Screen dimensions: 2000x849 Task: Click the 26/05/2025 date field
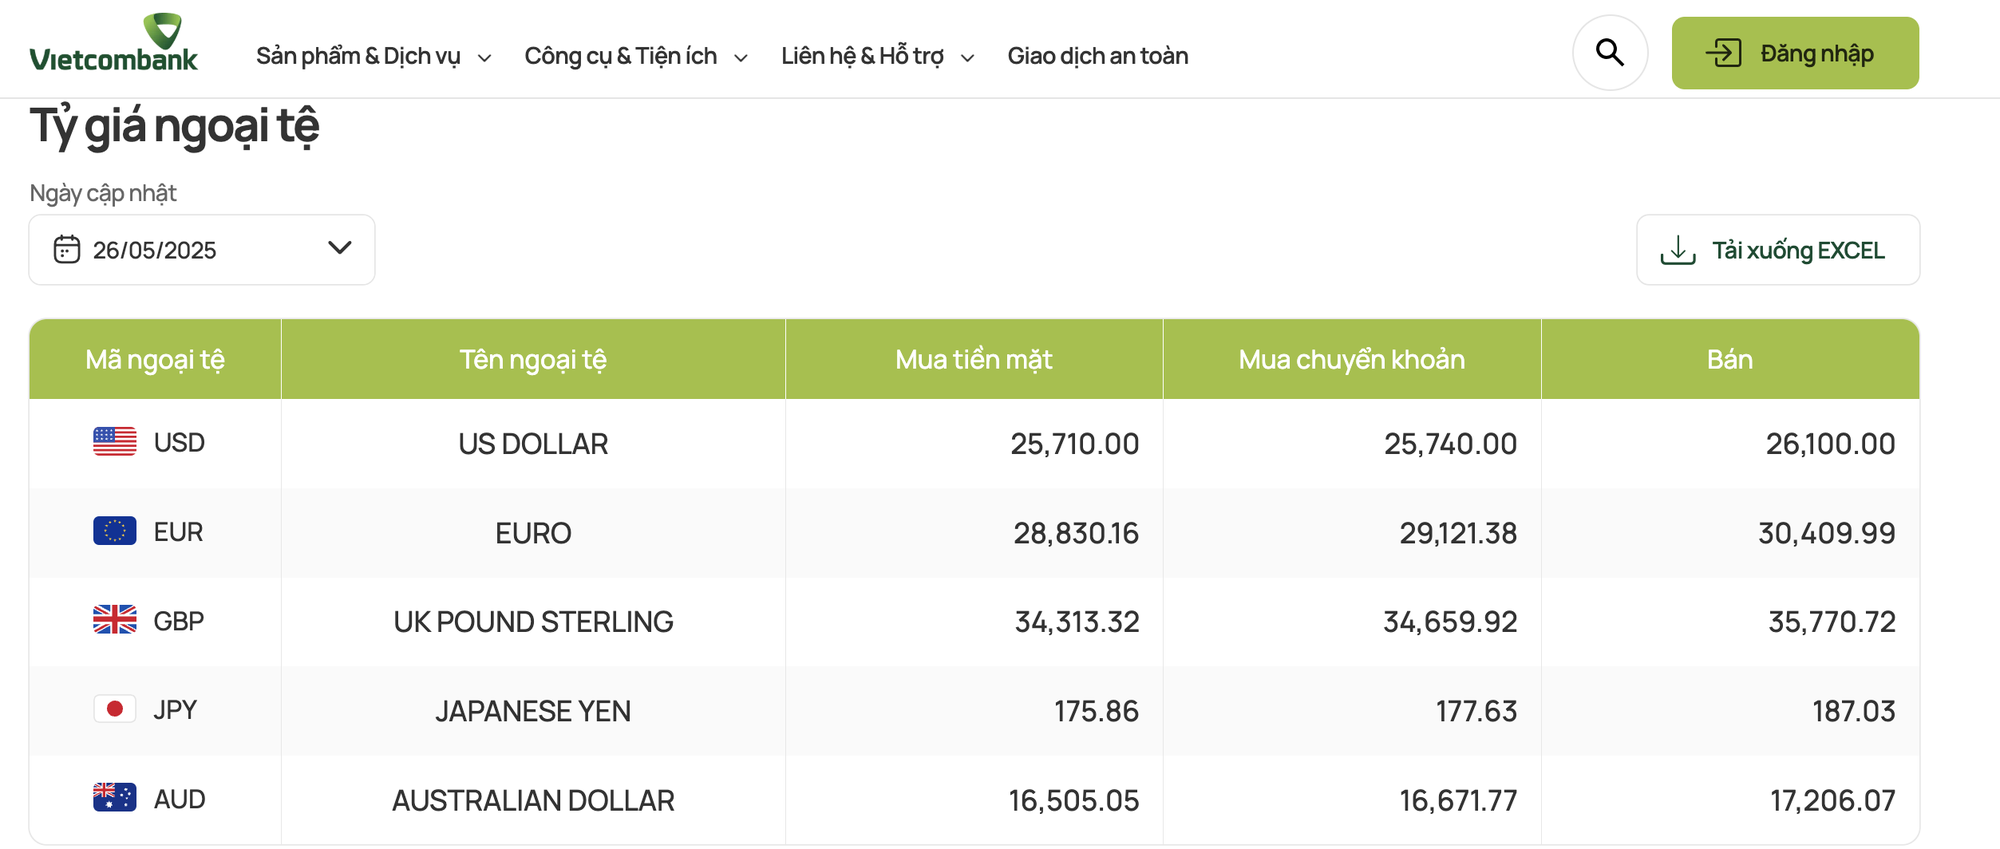click(x=155, y=250)
